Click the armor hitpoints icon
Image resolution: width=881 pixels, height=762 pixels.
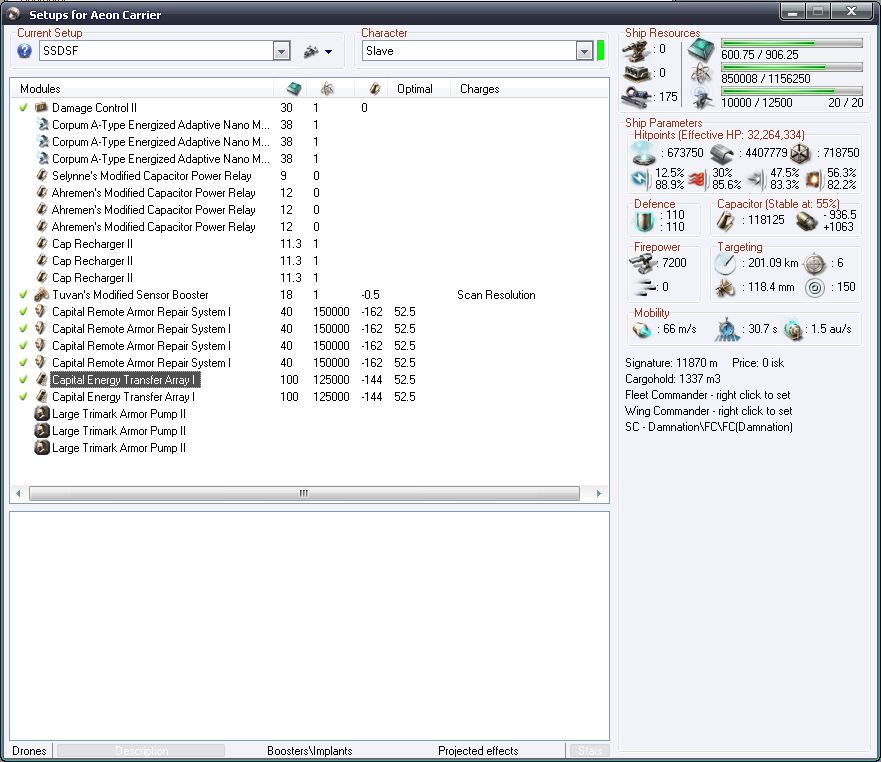(x=721, y=153)
